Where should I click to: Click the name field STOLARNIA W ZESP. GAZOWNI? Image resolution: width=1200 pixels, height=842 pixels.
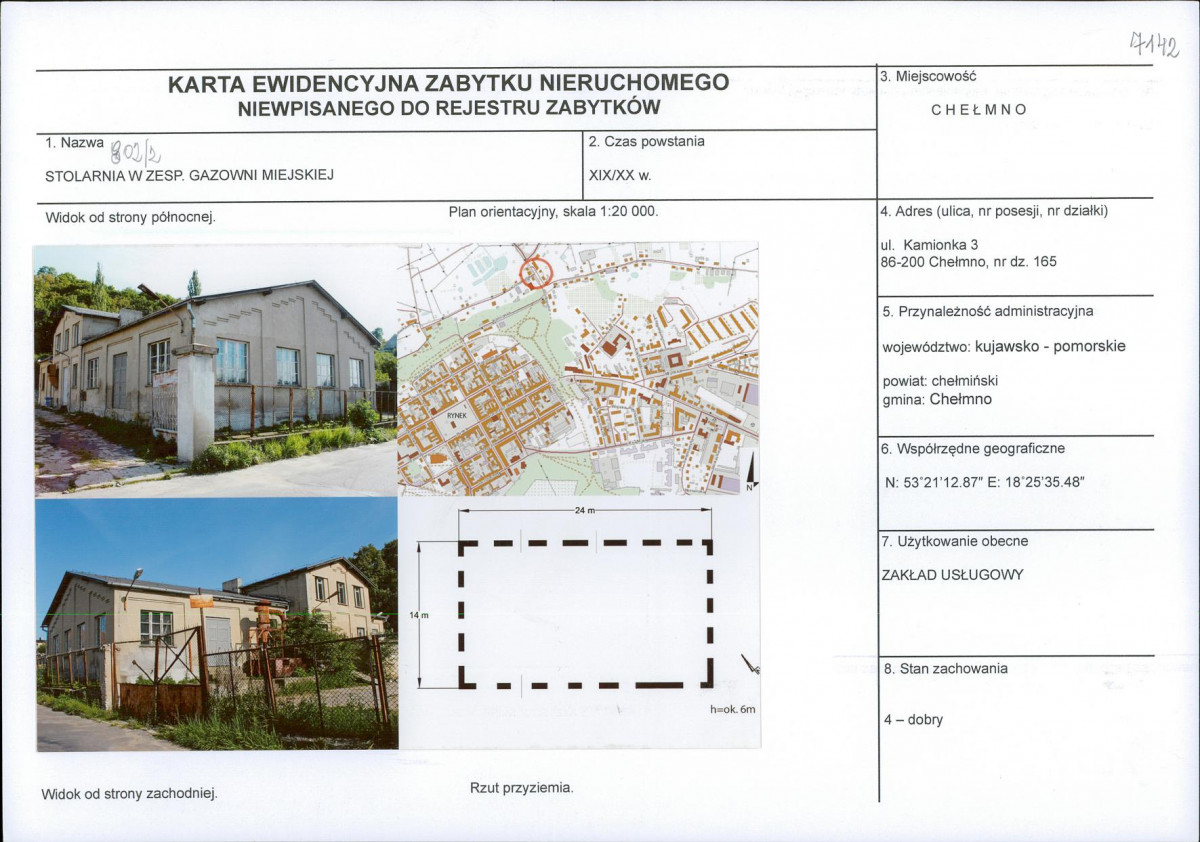point(189,175)
